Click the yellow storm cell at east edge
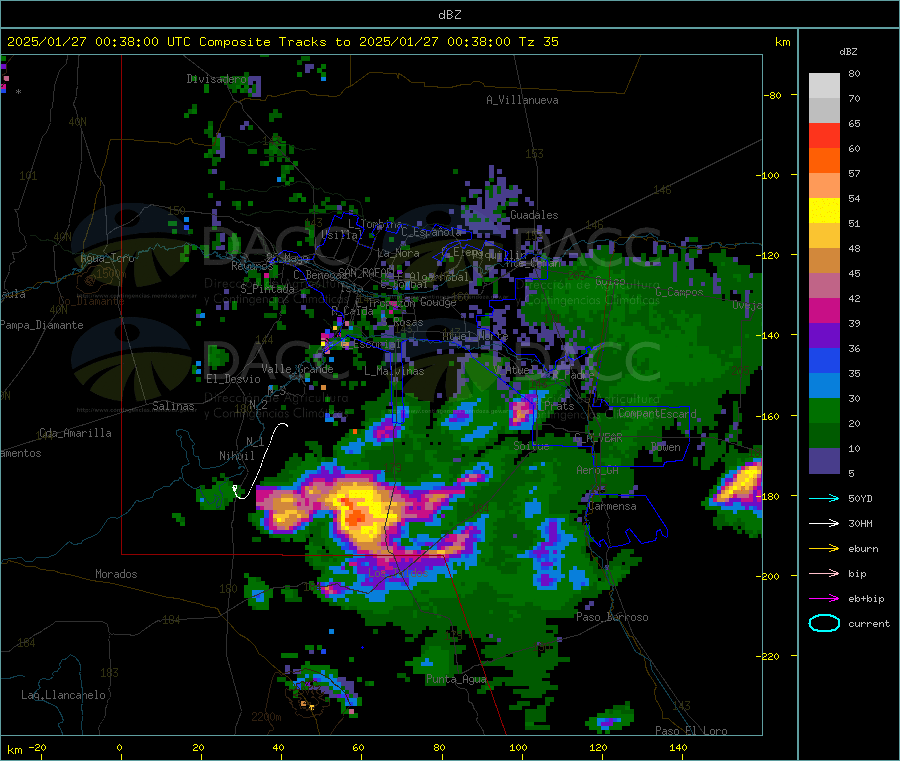This screenshot has width=900, height=761. [x=740, y=483]
